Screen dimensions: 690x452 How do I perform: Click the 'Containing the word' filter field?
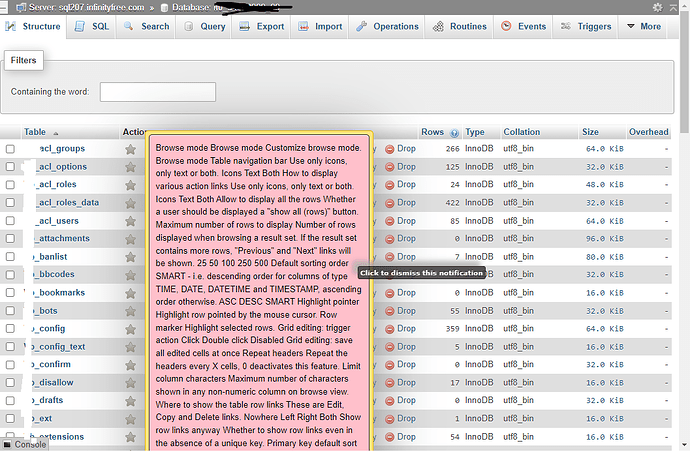coord(157,92)
